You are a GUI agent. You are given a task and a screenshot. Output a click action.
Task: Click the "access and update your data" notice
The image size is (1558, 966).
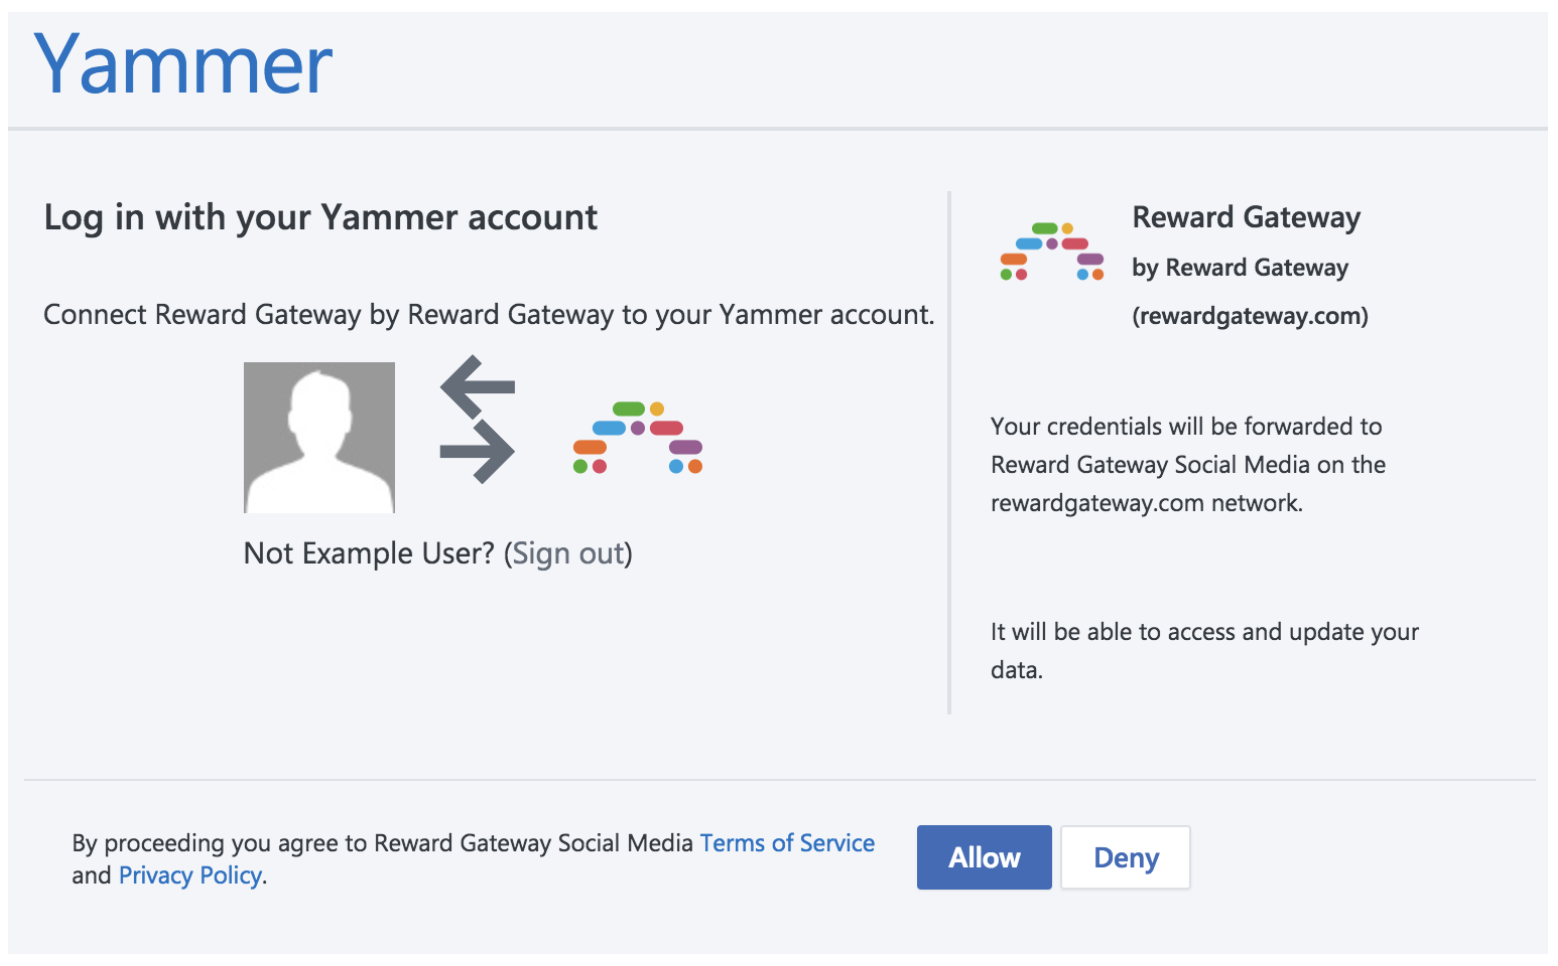[1204, 650]
